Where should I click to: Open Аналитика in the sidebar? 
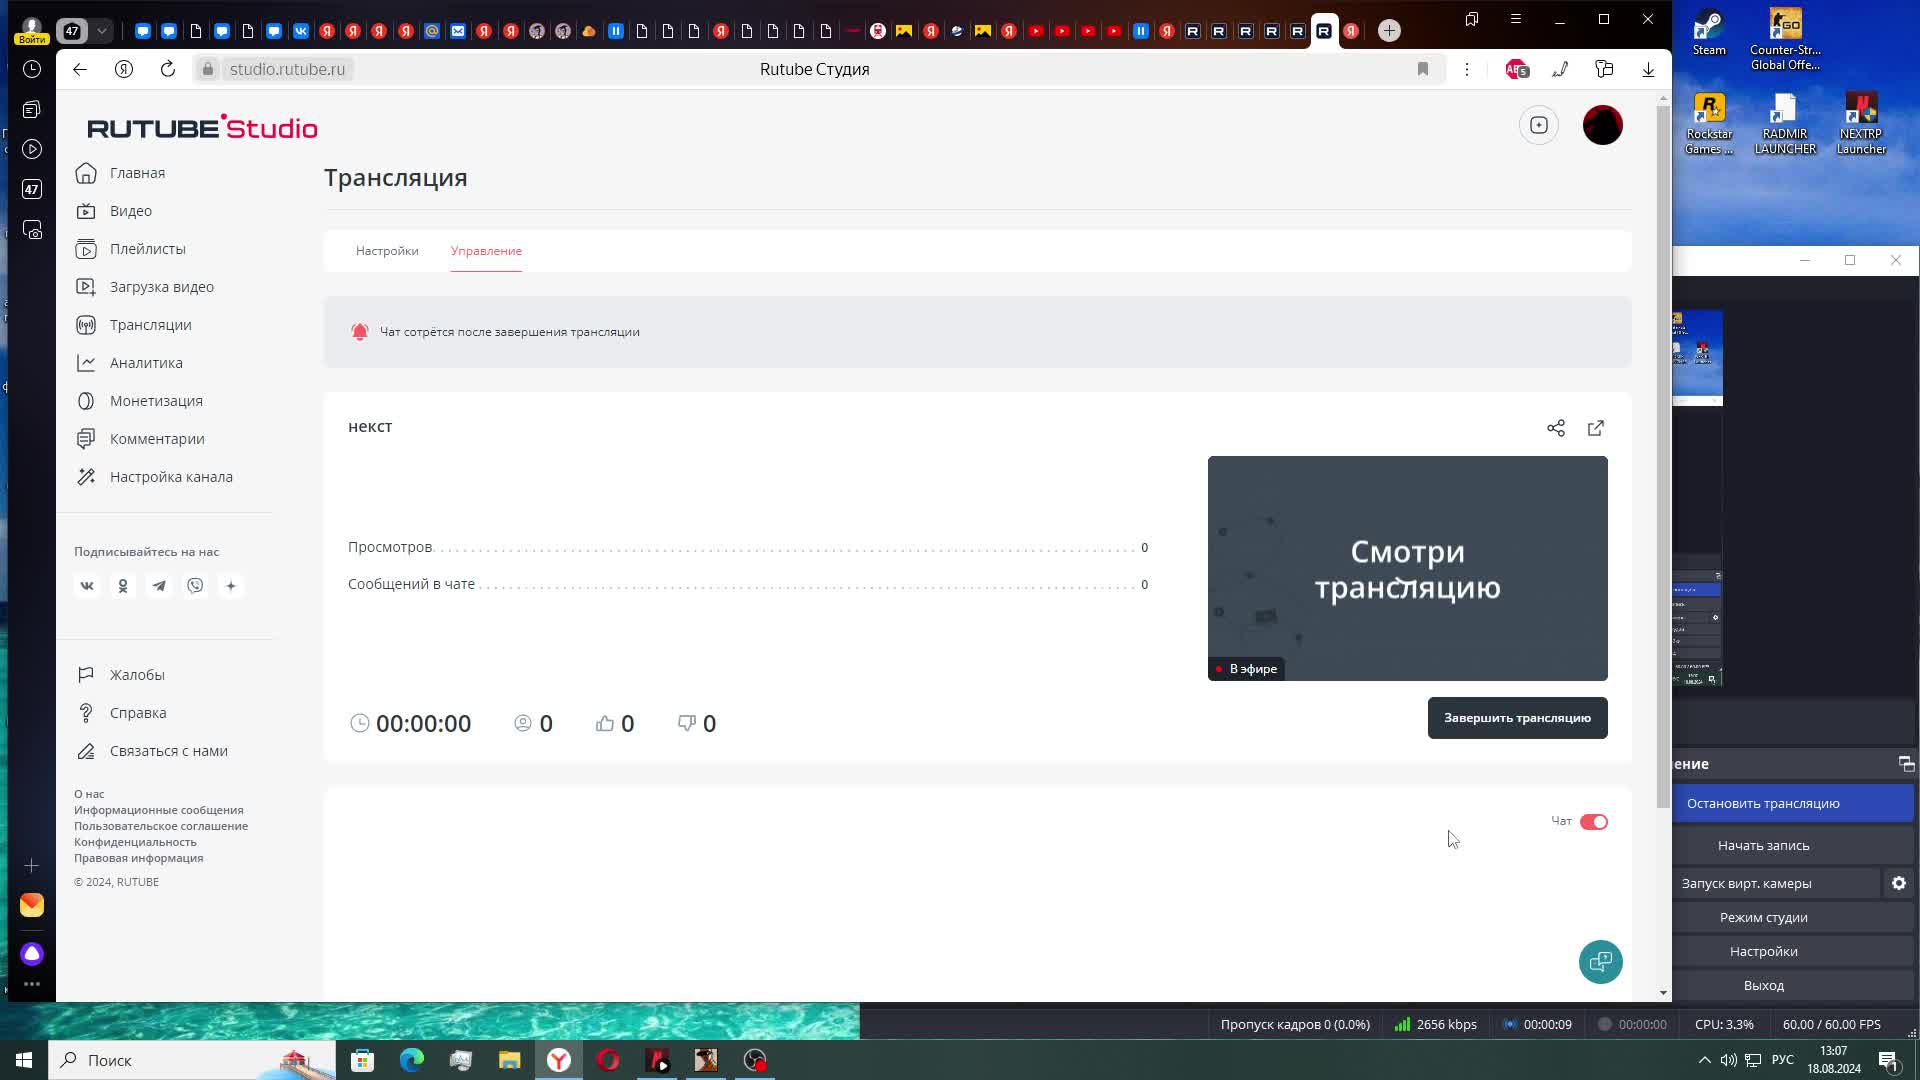coord(146,363)
